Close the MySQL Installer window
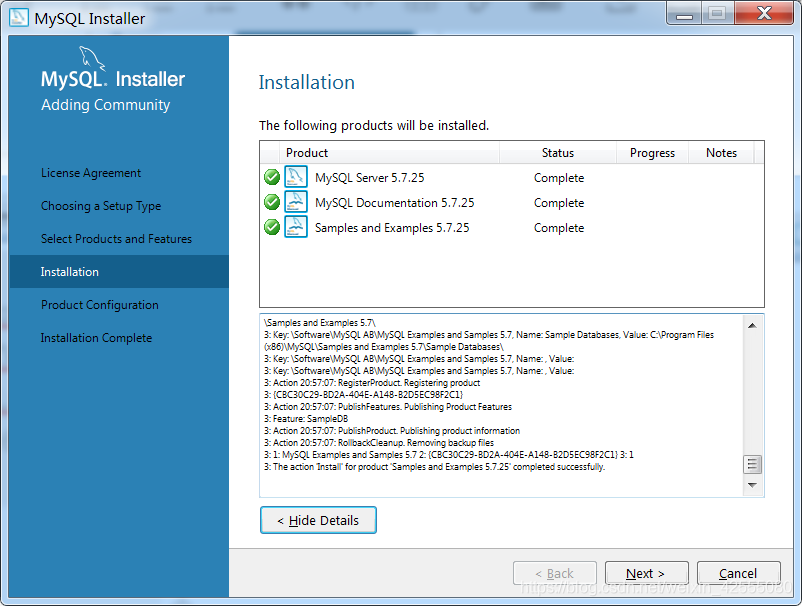This screenshot has width=802, height=606. click(x=764, y=13)
